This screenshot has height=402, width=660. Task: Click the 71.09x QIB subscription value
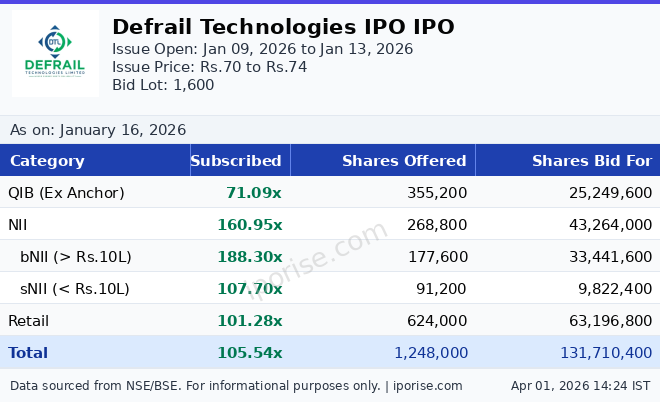pyautogui.click(x=254, y=193)
